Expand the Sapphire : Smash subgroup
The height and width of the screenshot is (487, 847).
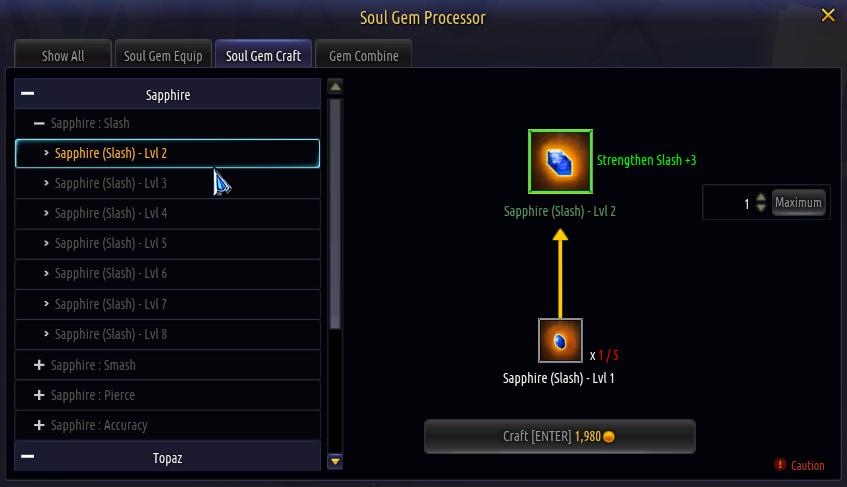[39, 365]
